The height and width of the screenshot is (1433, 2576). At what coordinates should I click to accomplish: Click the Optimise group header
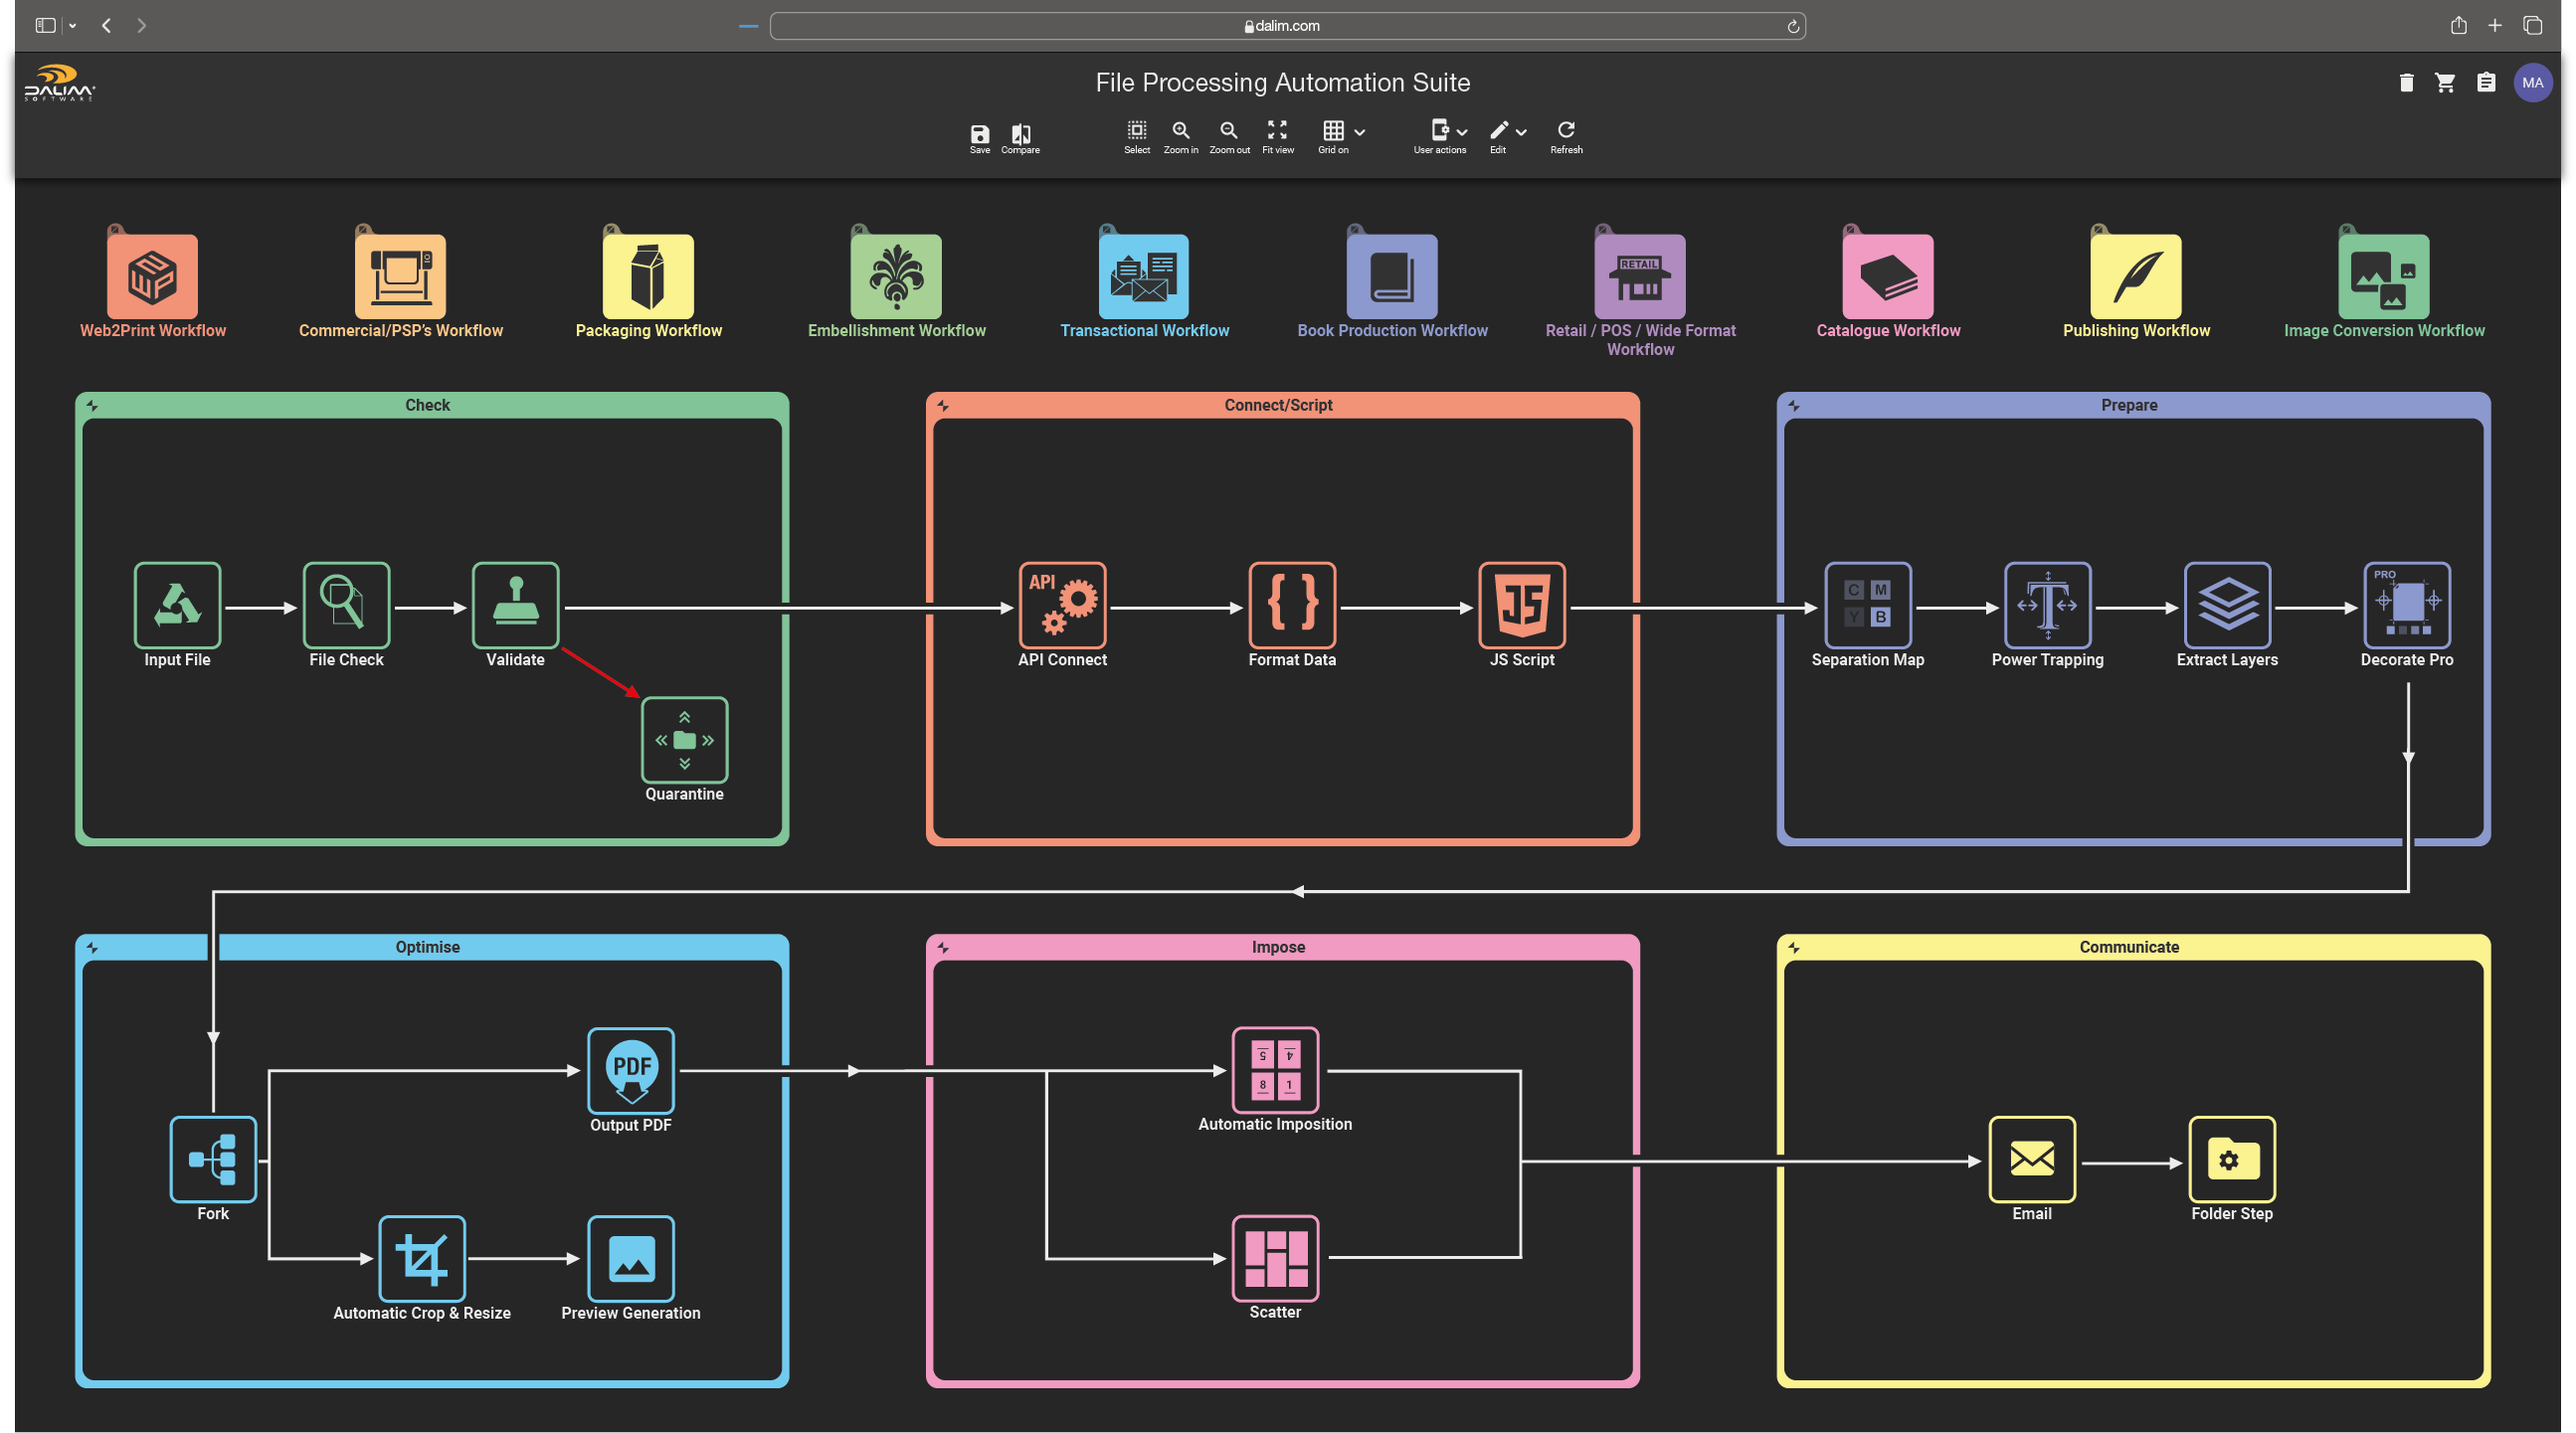[x=431, y=947]
